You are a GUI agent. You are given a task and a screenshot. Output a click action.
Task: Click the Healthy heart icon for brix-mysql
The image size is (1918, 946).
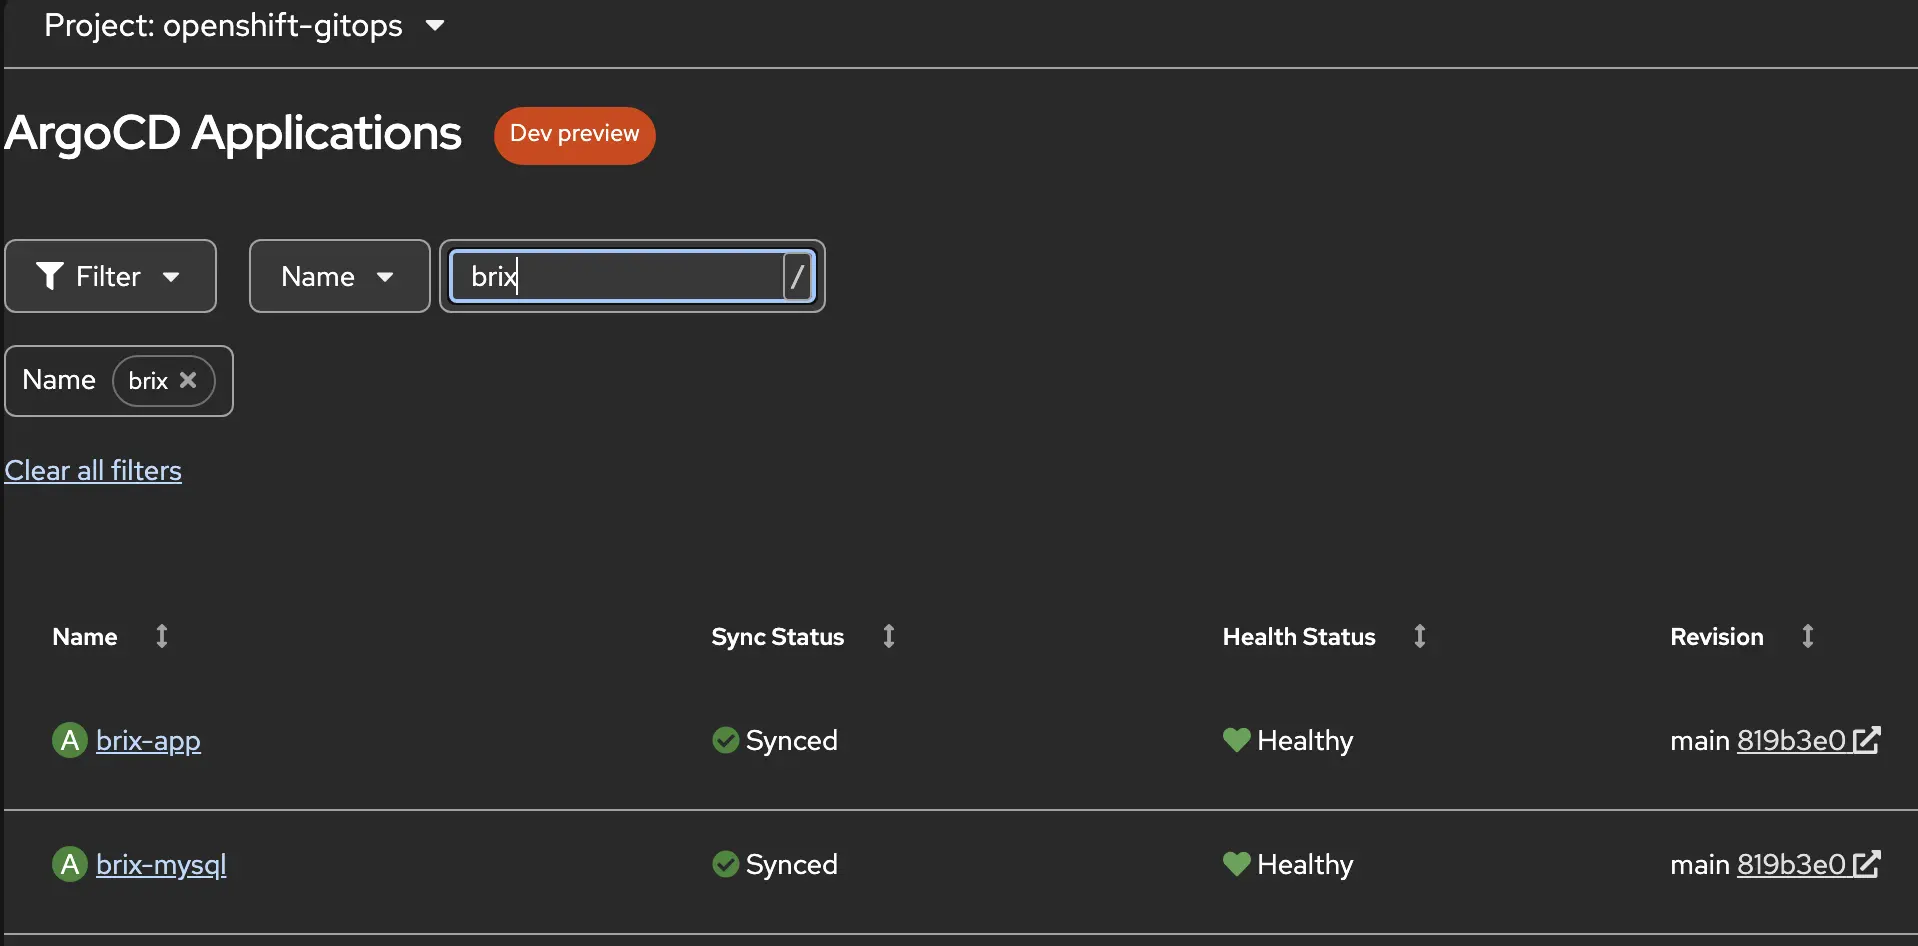tap(1236, 864)
